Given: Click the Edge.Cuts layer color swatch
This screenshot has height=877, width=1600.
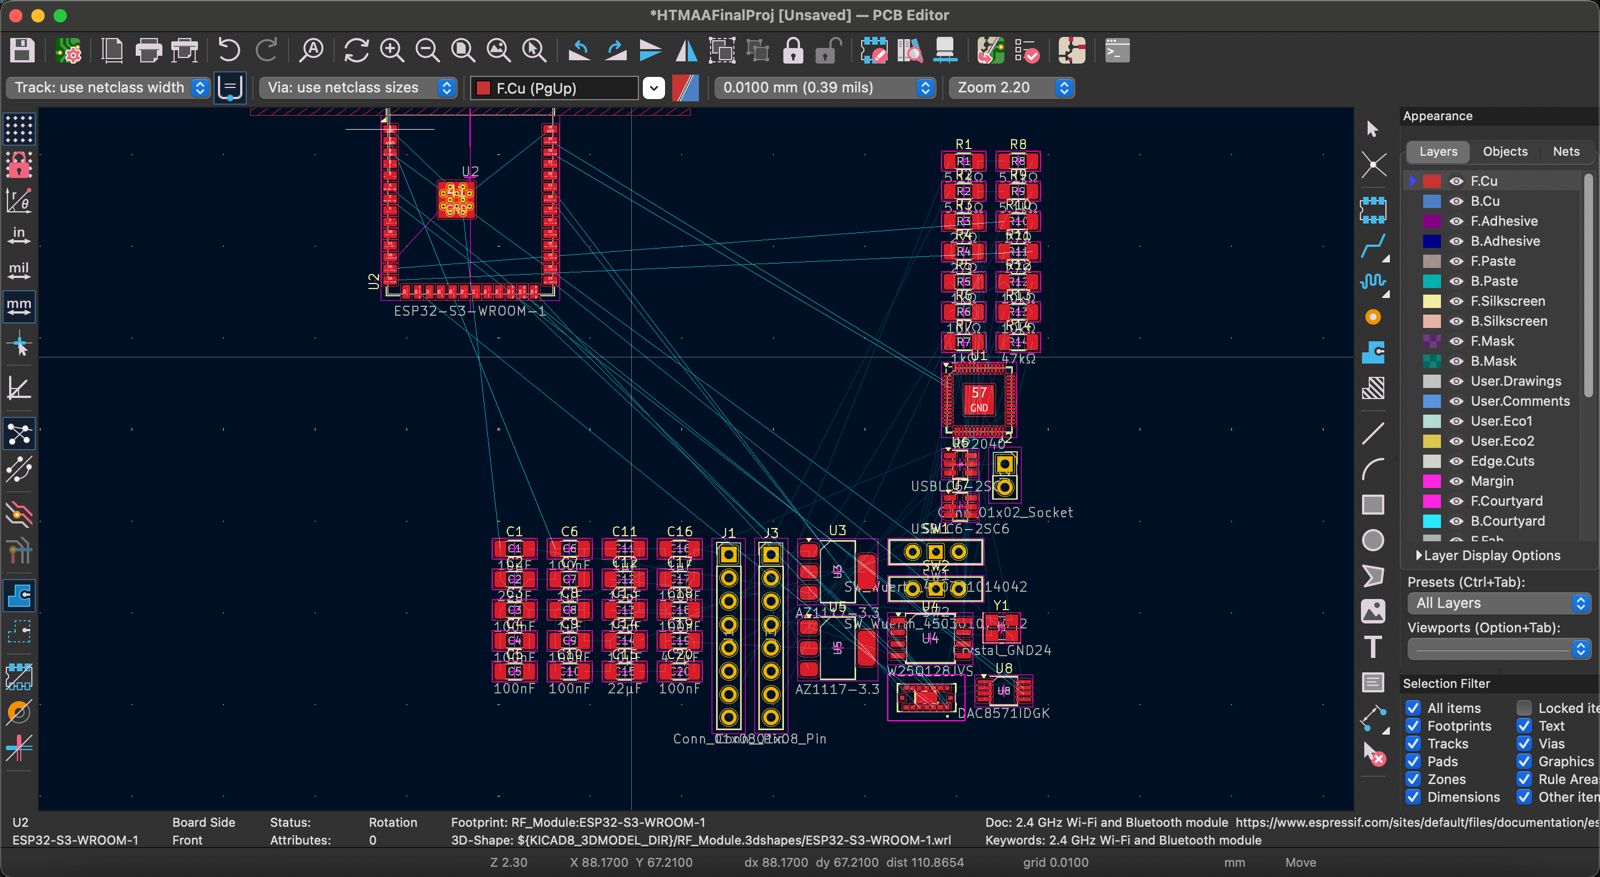Looking at the screenshot, I should pyautogui.click(x=1432, y=461).
